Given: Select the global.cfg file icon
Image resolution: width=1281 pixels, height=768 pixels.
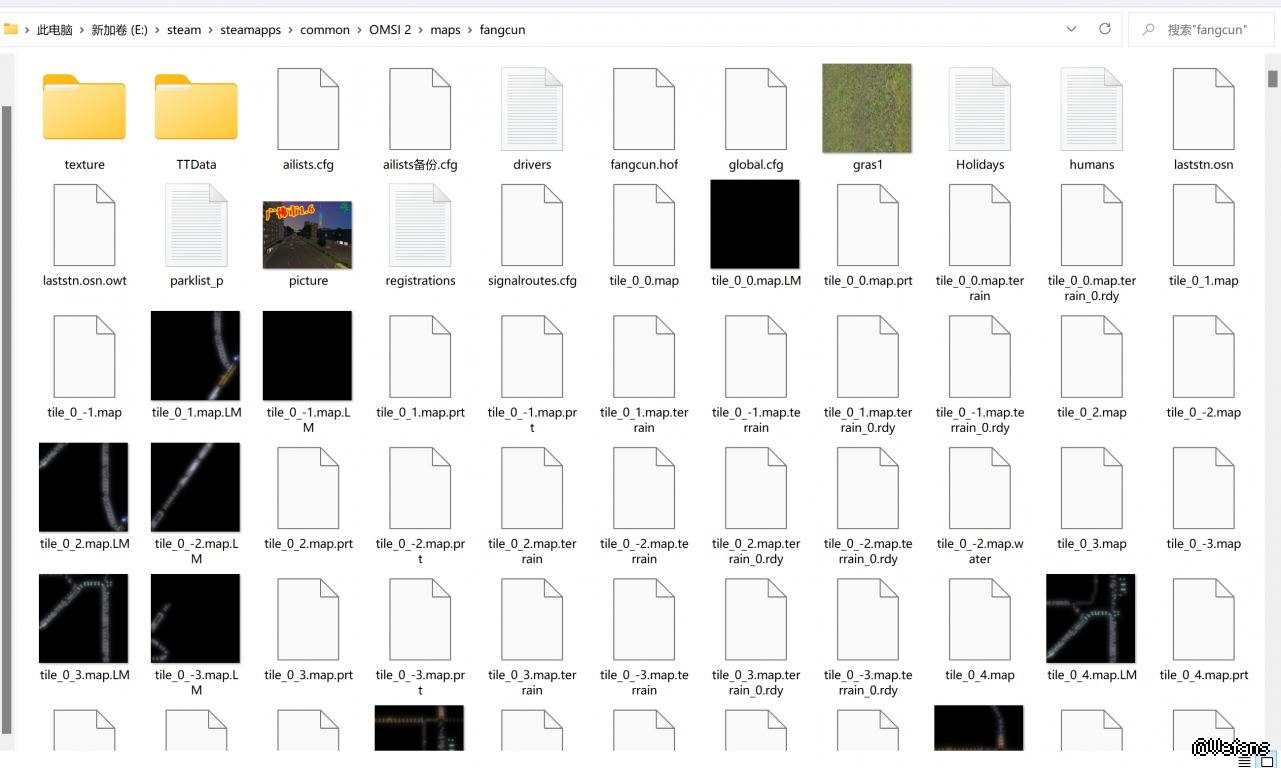Looking at the screenshot, I should (756, 110).
